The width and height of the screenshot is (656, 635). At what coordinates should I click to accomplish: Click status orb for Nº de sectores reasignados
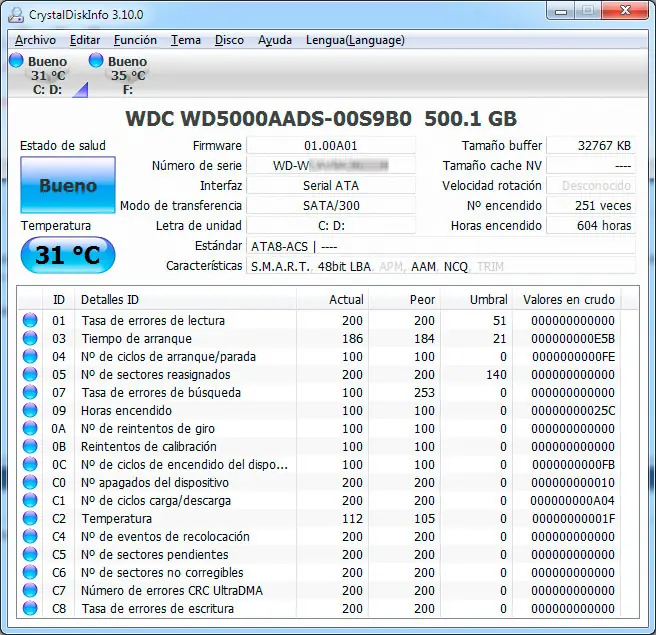[x=30, y=374]
